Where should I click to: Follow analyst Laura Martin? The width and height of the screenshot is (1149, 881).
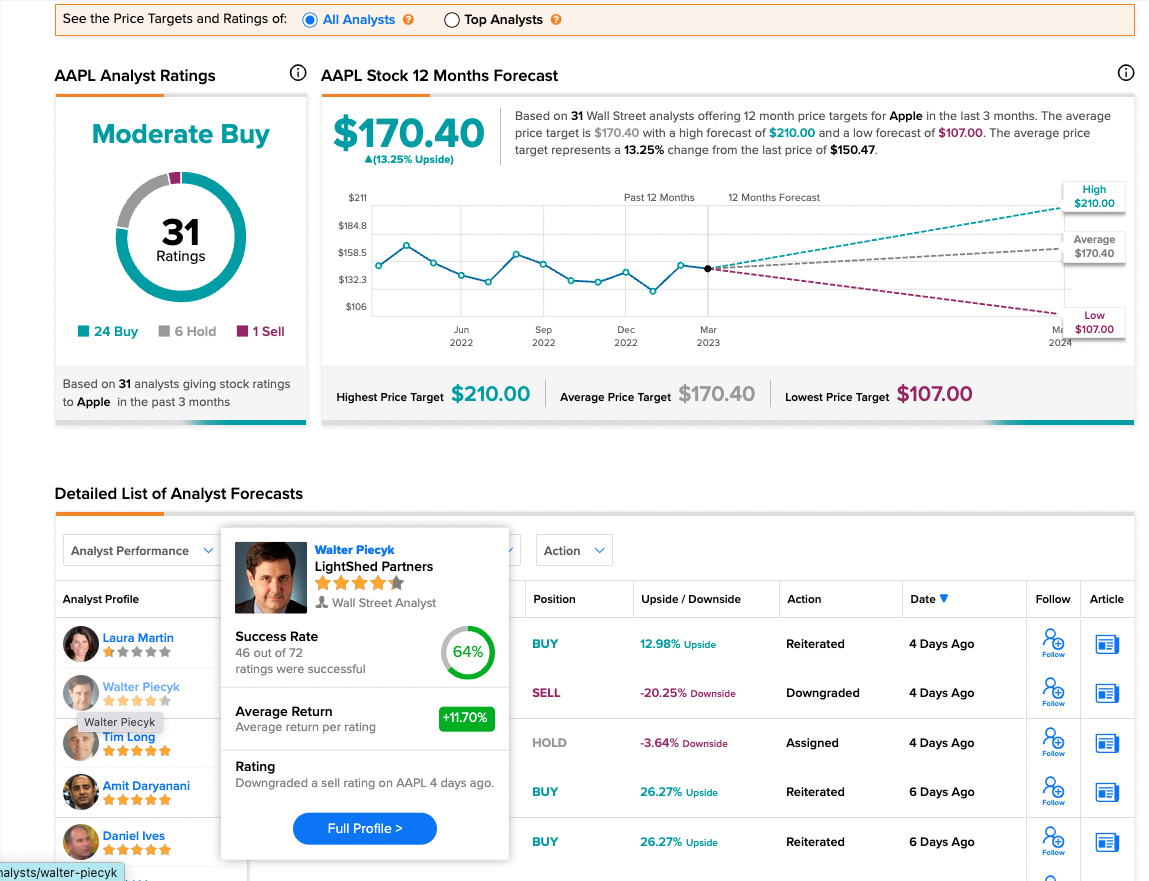click(x=1053, y=644)
